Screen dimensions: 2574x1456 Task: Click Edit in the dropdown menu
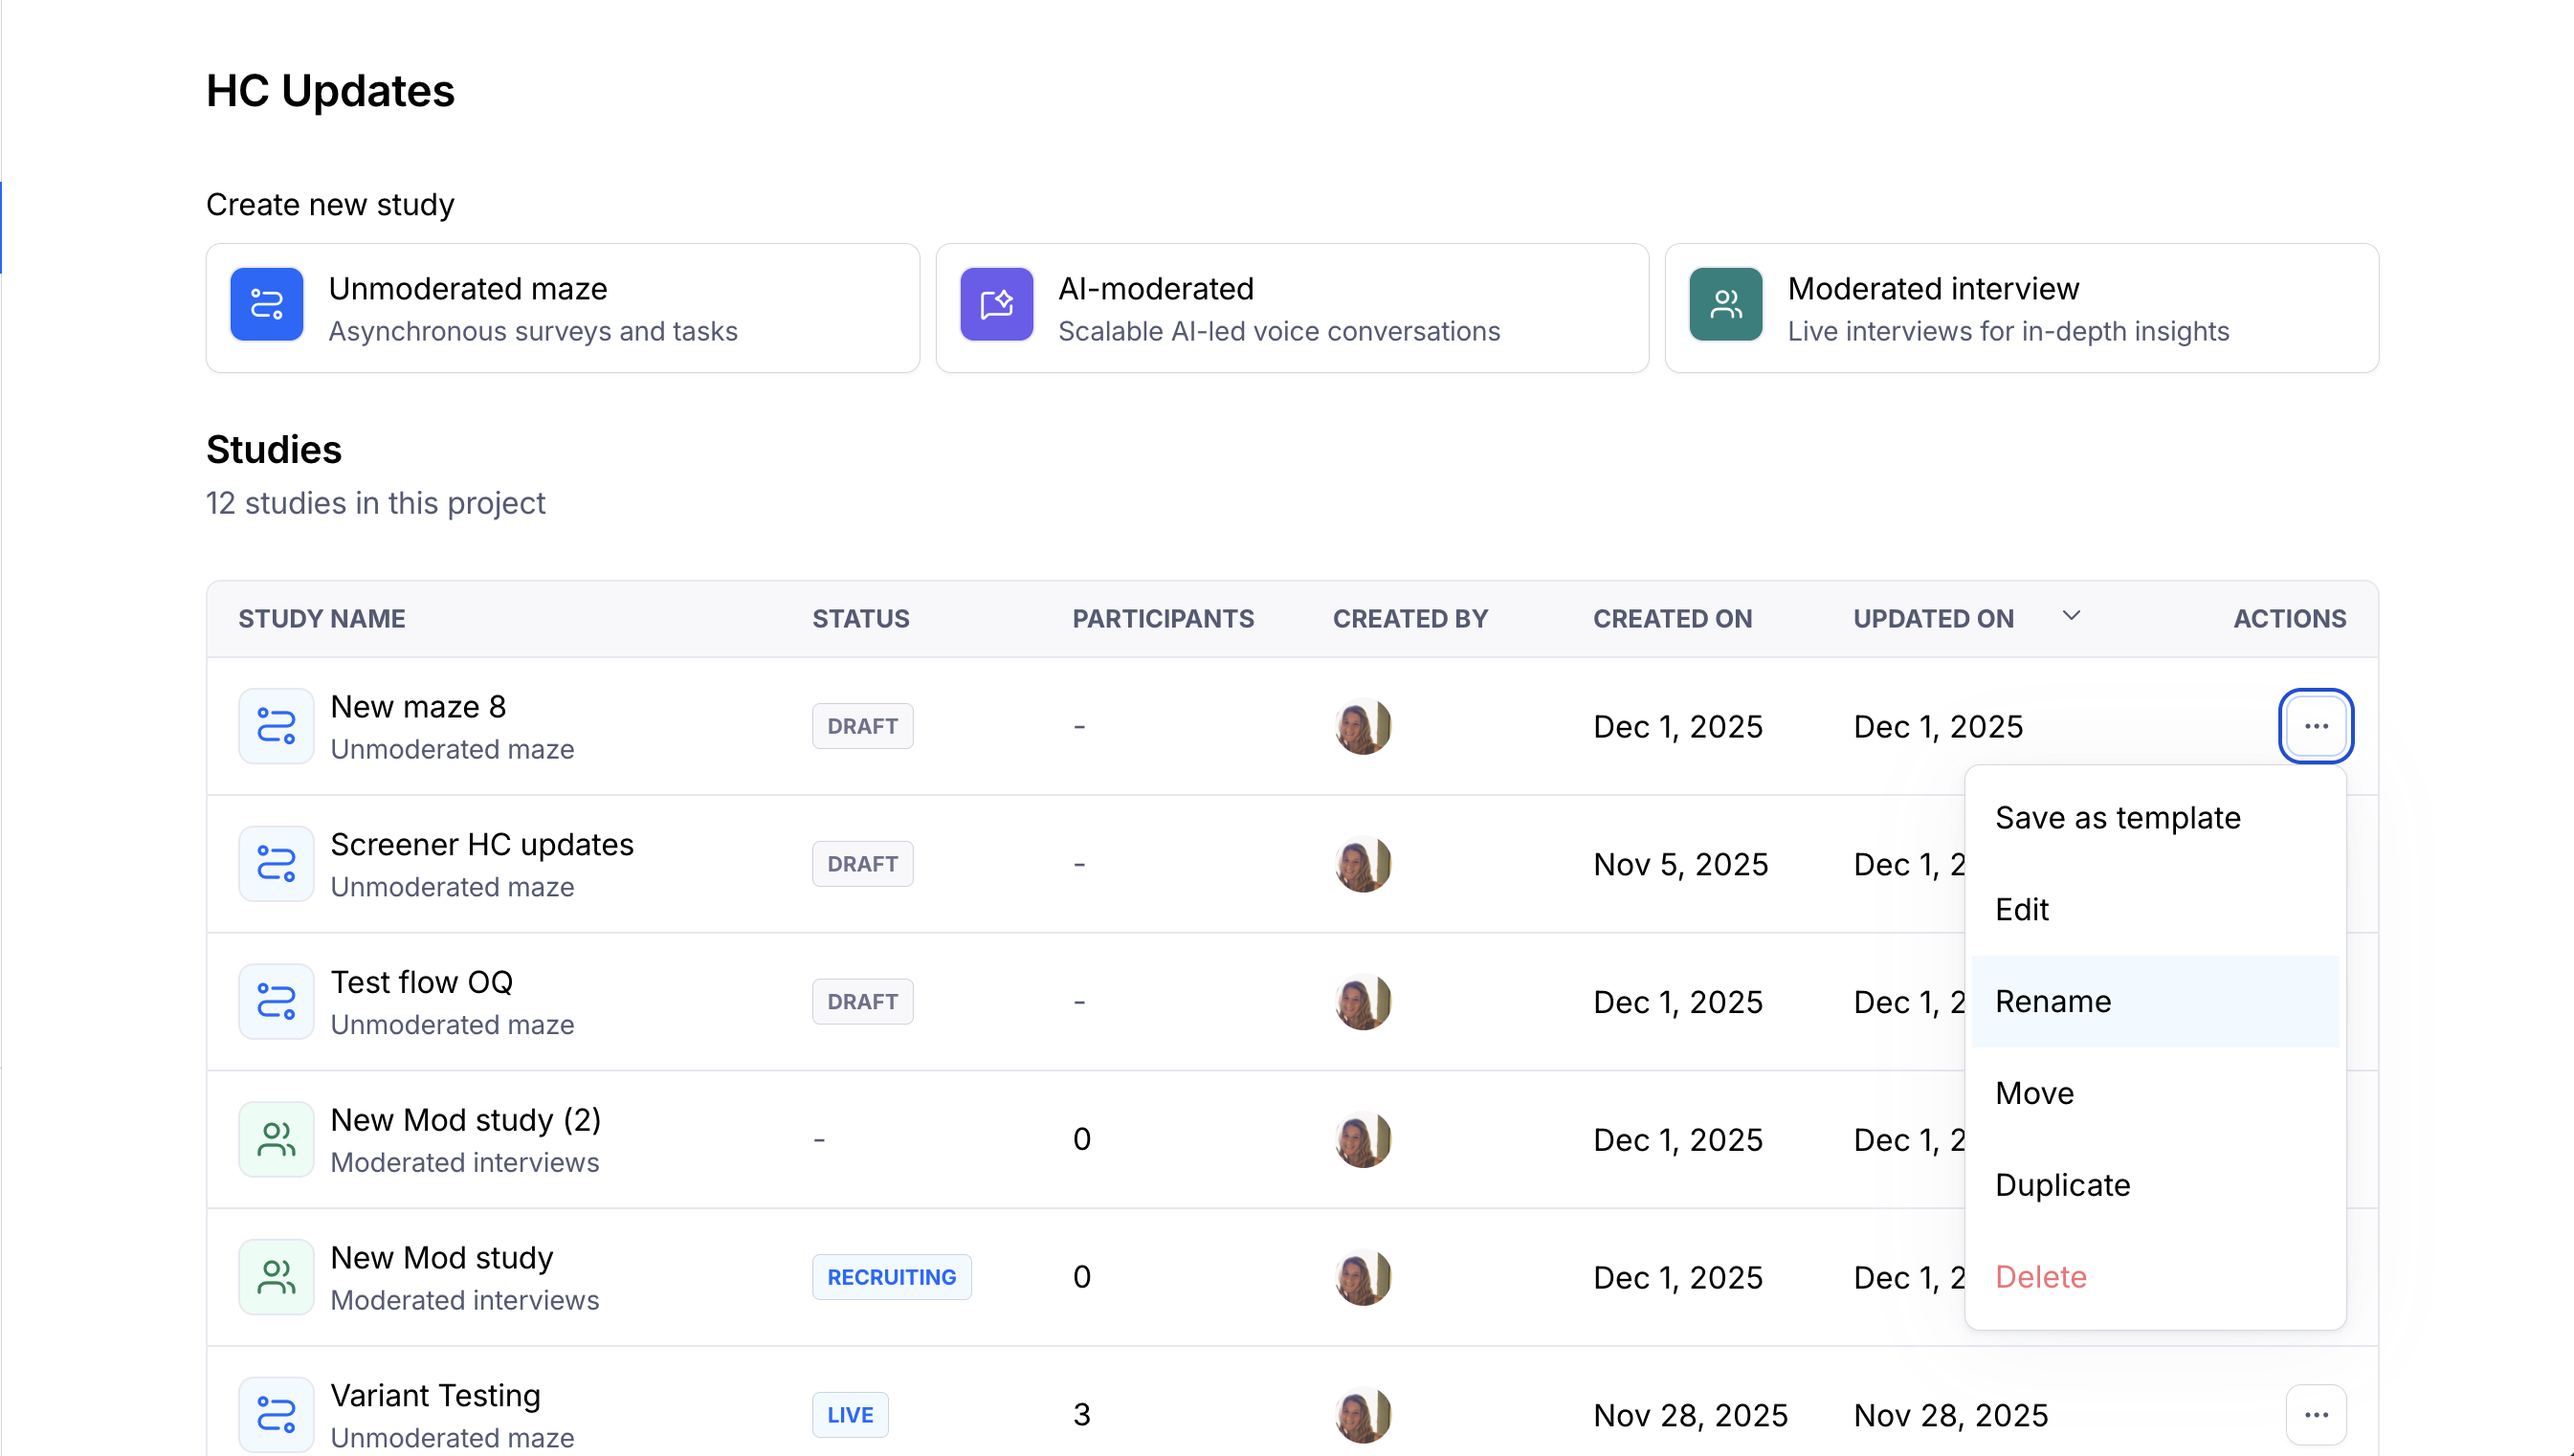(x=2021, y=910)
